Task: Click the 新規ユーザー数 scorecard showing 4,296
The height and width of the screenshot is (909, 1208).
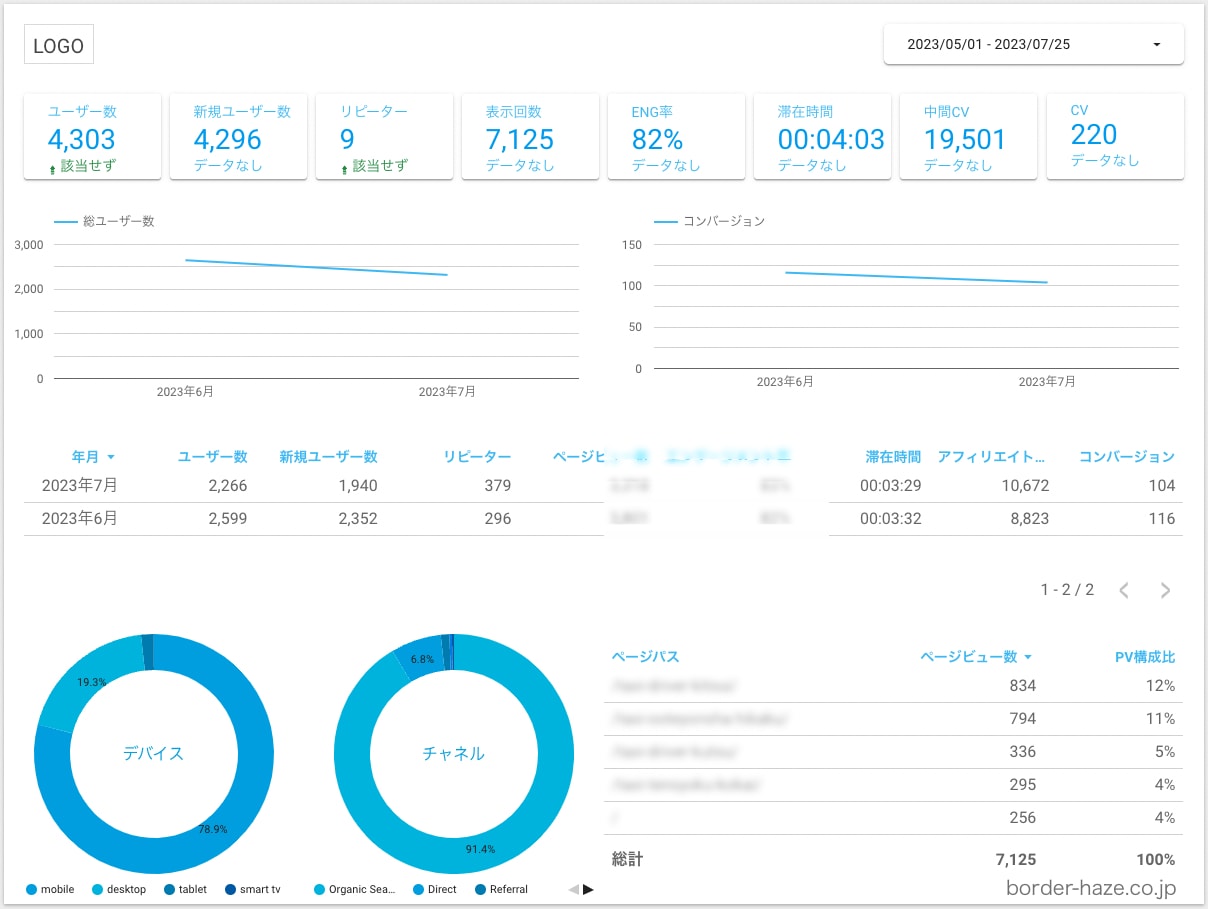Action: pos(238,137)
